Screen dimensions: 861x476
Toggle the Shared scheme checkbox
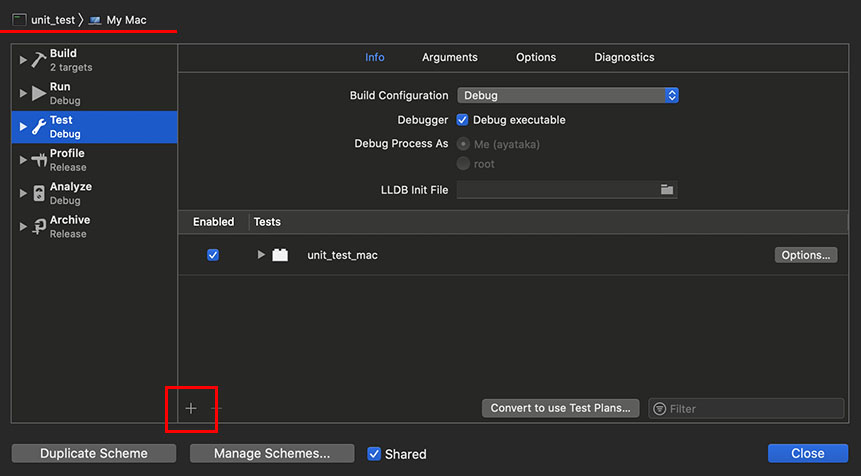[375, 453]
